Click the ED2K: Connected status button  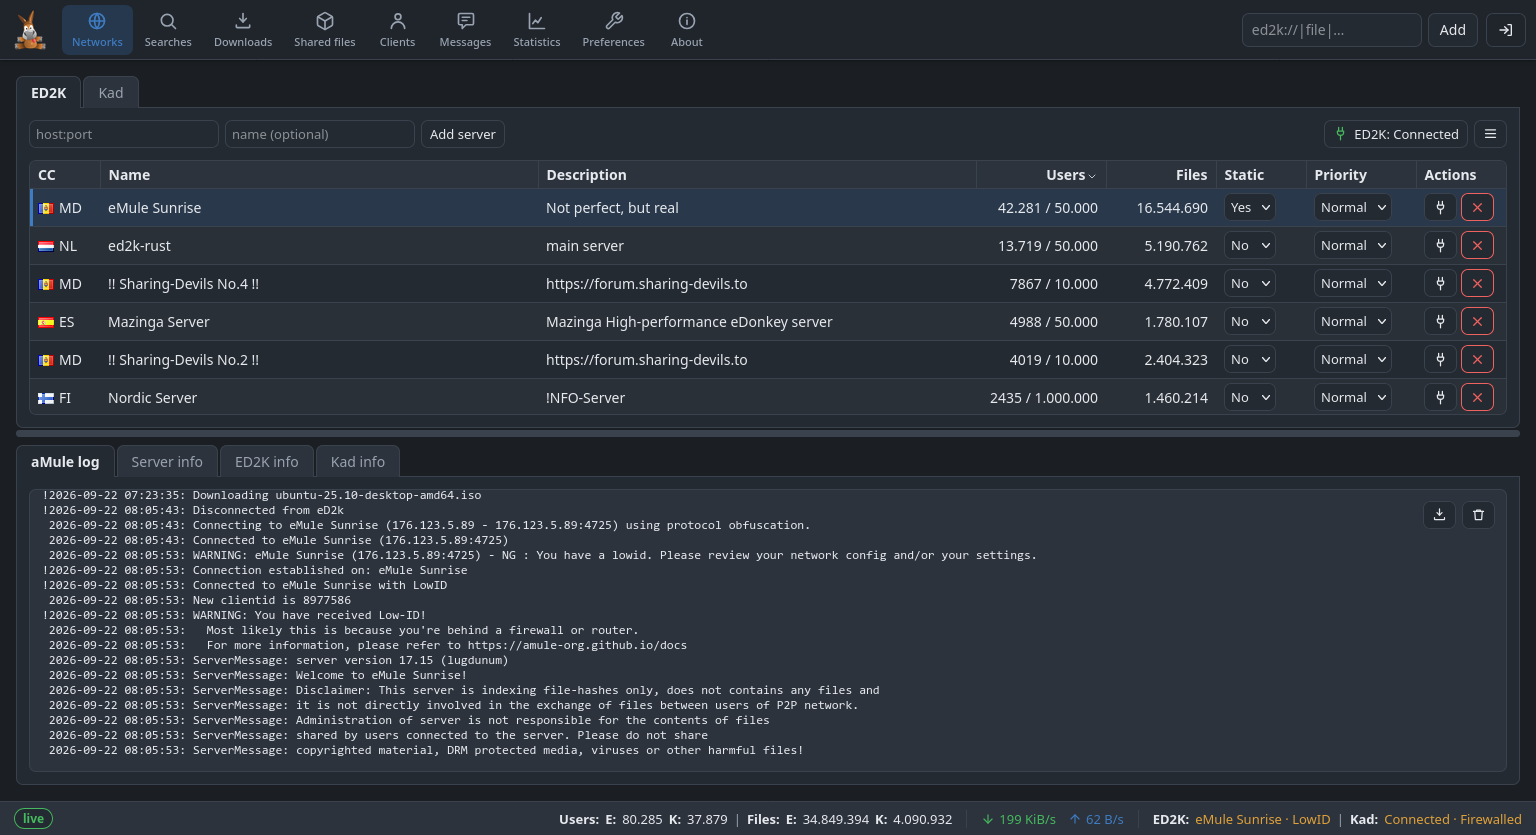tap(1396, 134)
